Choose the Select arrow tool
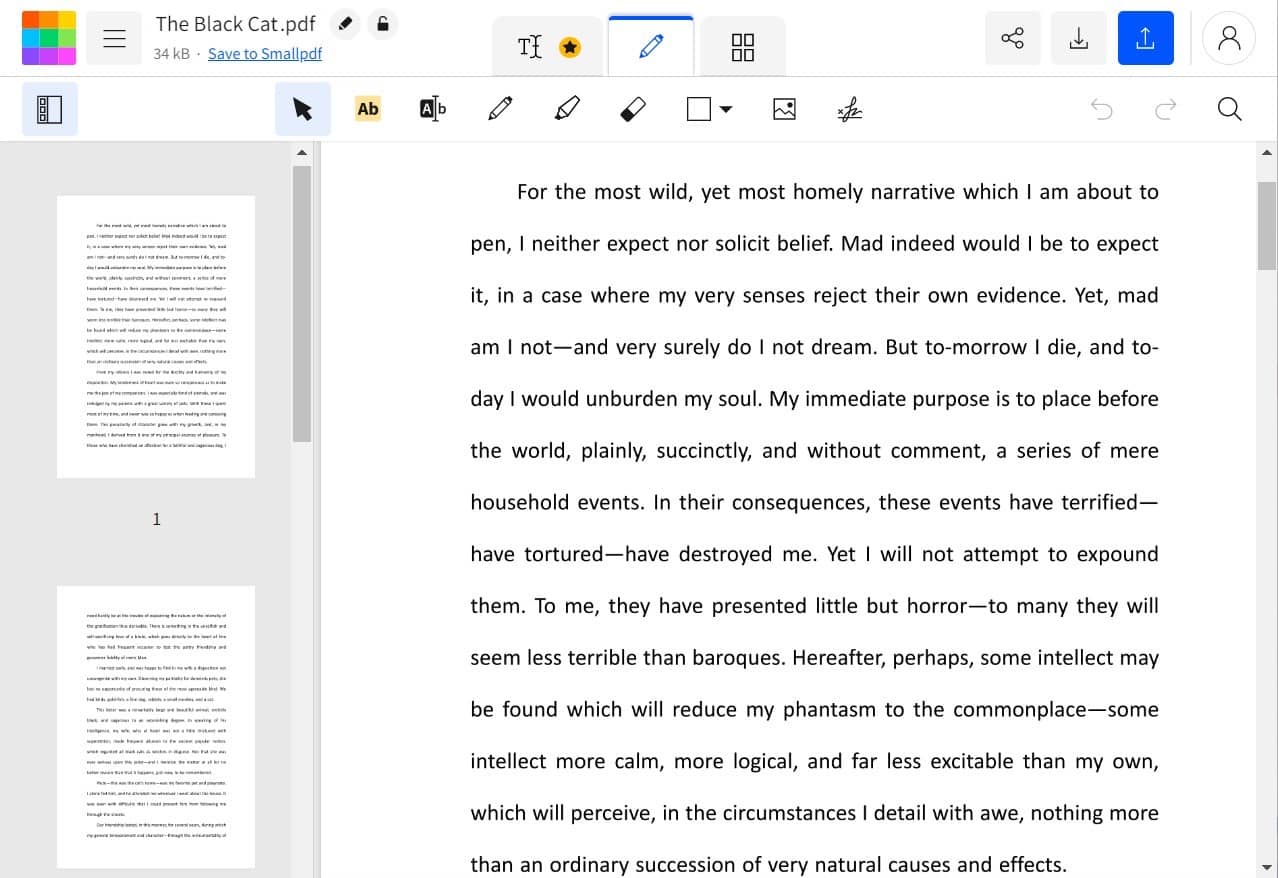This screenshot has width=1278, height=878. coord(303,109)
